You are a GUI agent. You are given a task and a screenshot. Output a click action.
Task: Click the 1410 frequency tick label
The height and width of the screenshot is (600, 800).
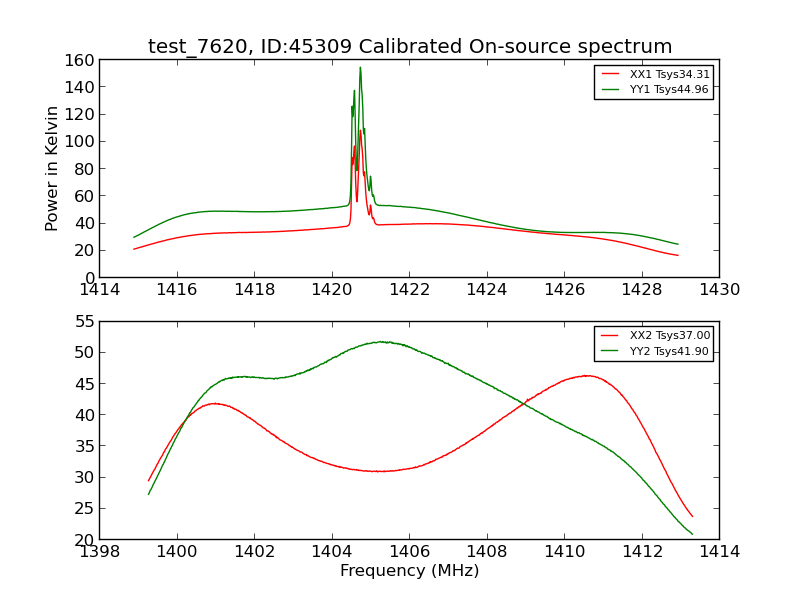(x=565, y=552)
